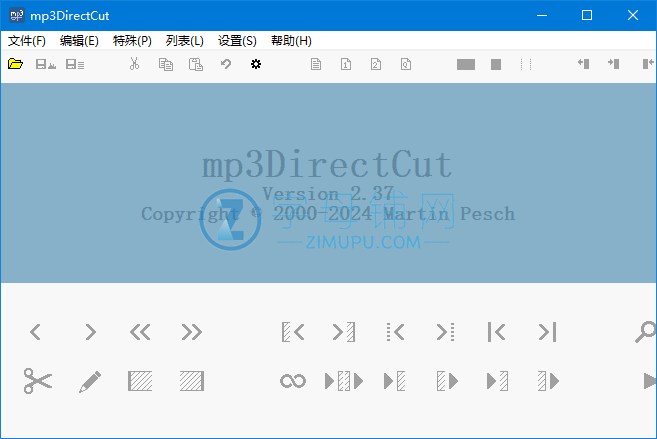This screenshot has width=657, height=439.
Task: Click the mp3DirectCut title bar app icon
Action: click(x=17, y=15)
